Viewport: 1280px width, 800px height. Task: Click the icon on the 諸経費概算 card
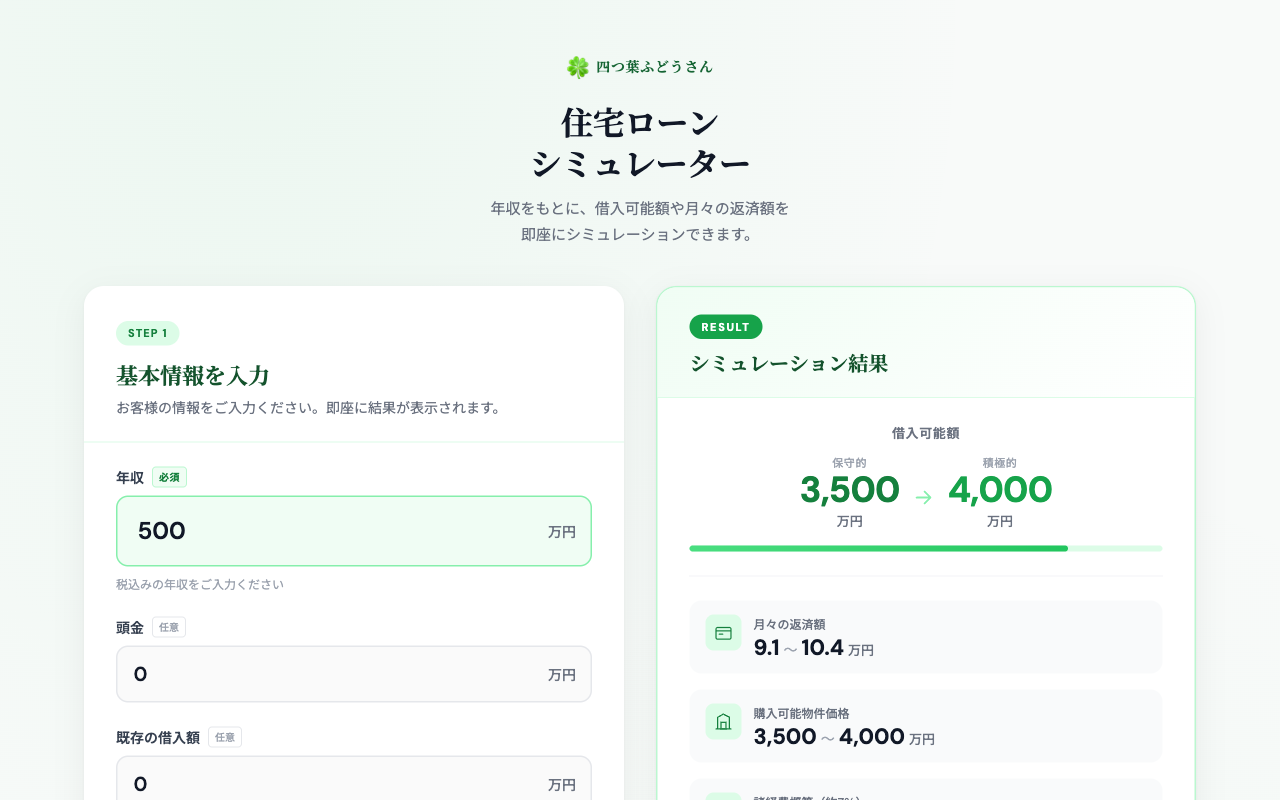click(722, 793)
